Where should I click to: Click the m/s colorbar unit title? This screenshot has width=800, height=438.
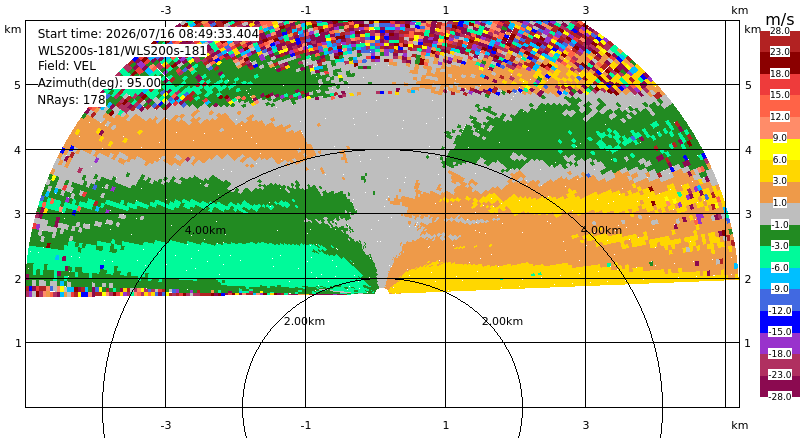tap(780, 19)
